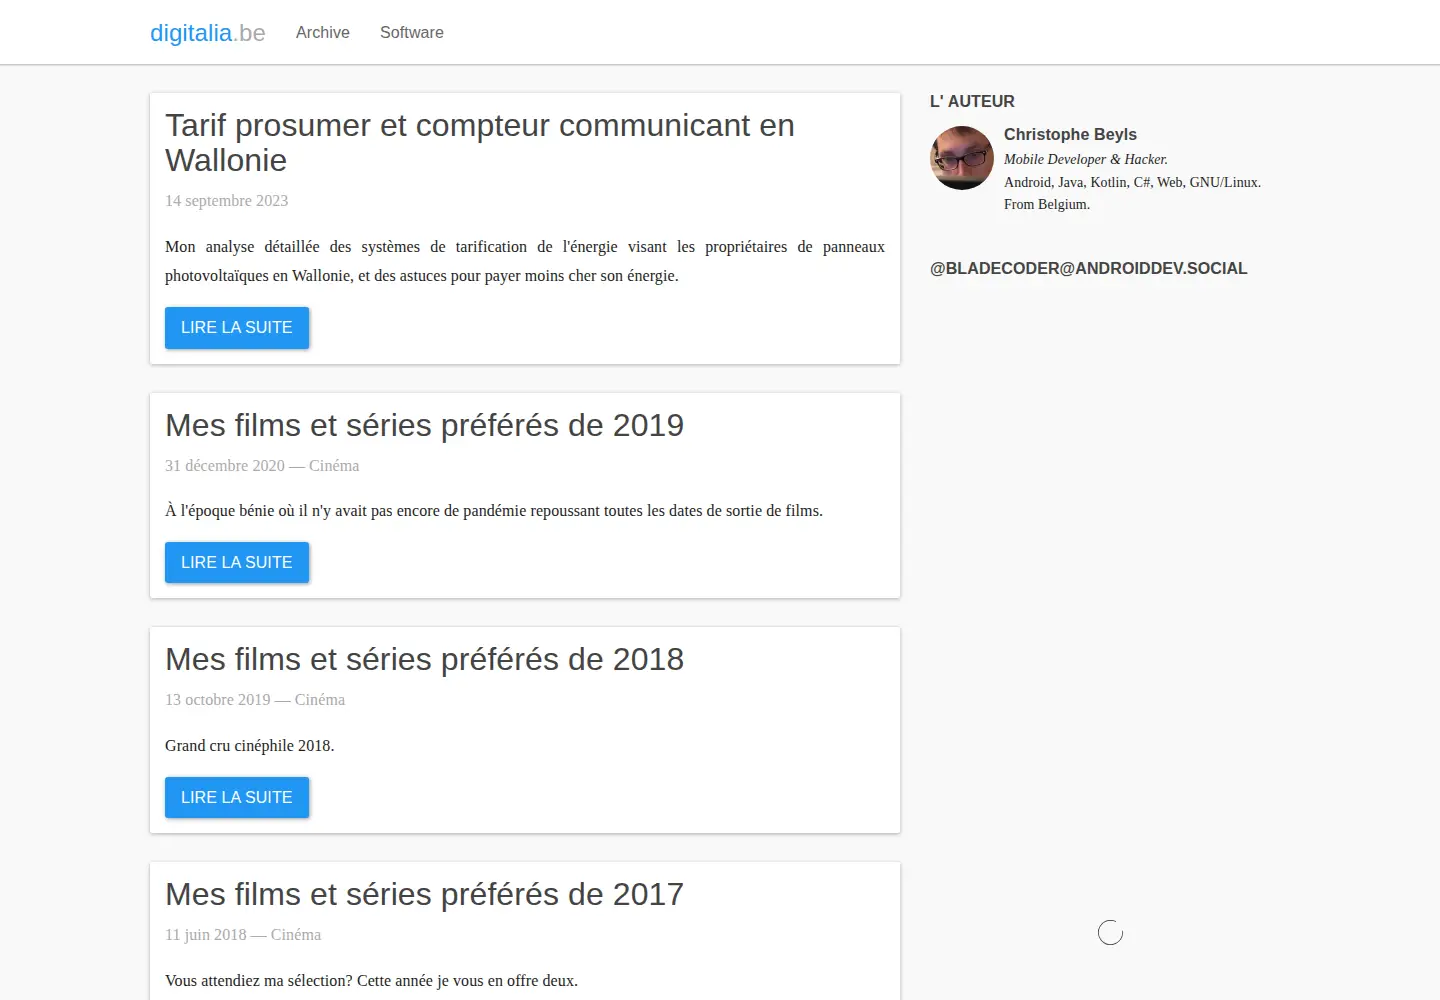The width and height of the screenshot is (1440, 1000).
Task: Click the 'L' AUTEUR' sidebar heading
Action: tap(972, 101)
